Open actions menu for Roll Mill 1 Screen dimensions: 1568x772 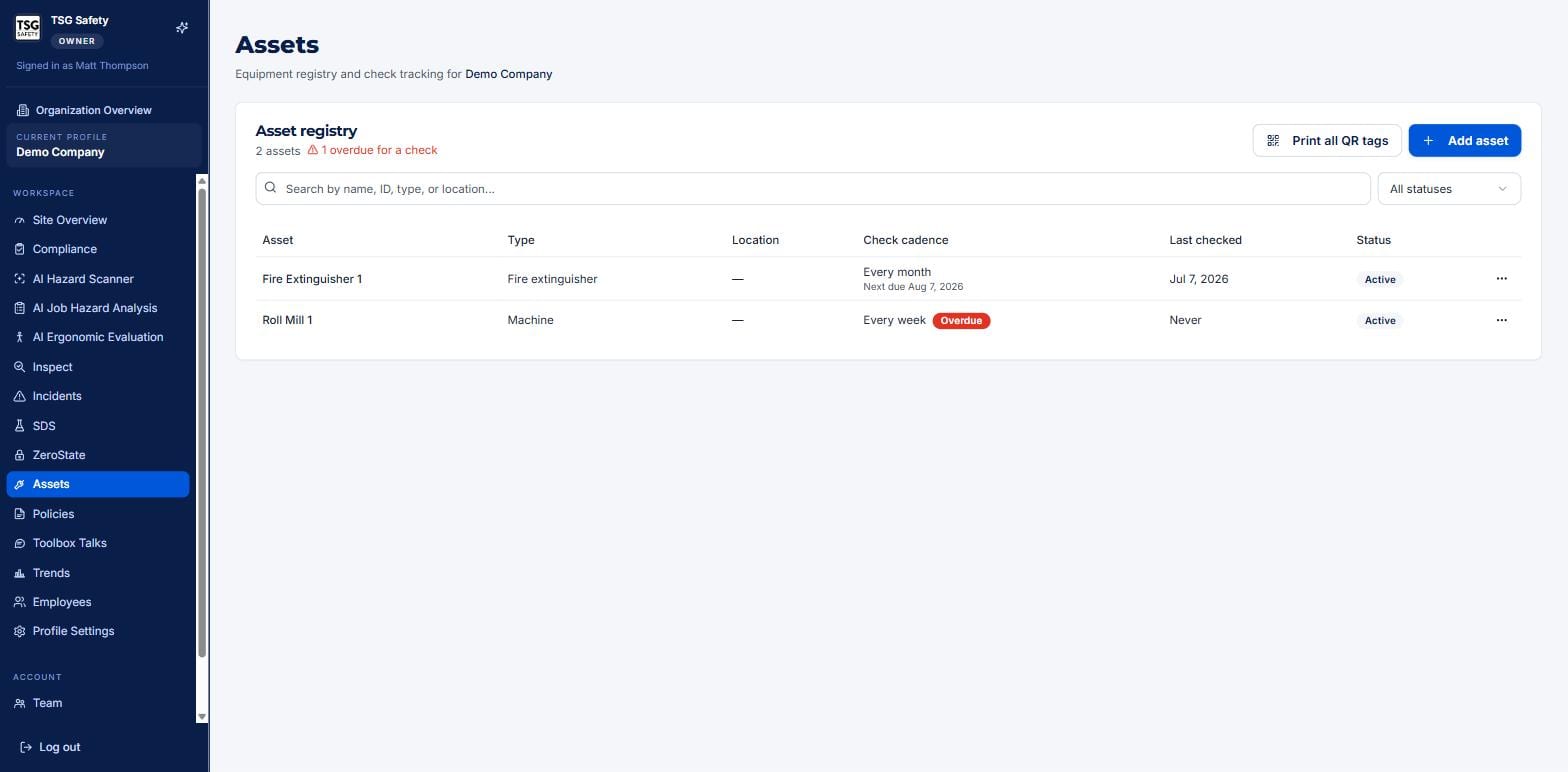1501,320
